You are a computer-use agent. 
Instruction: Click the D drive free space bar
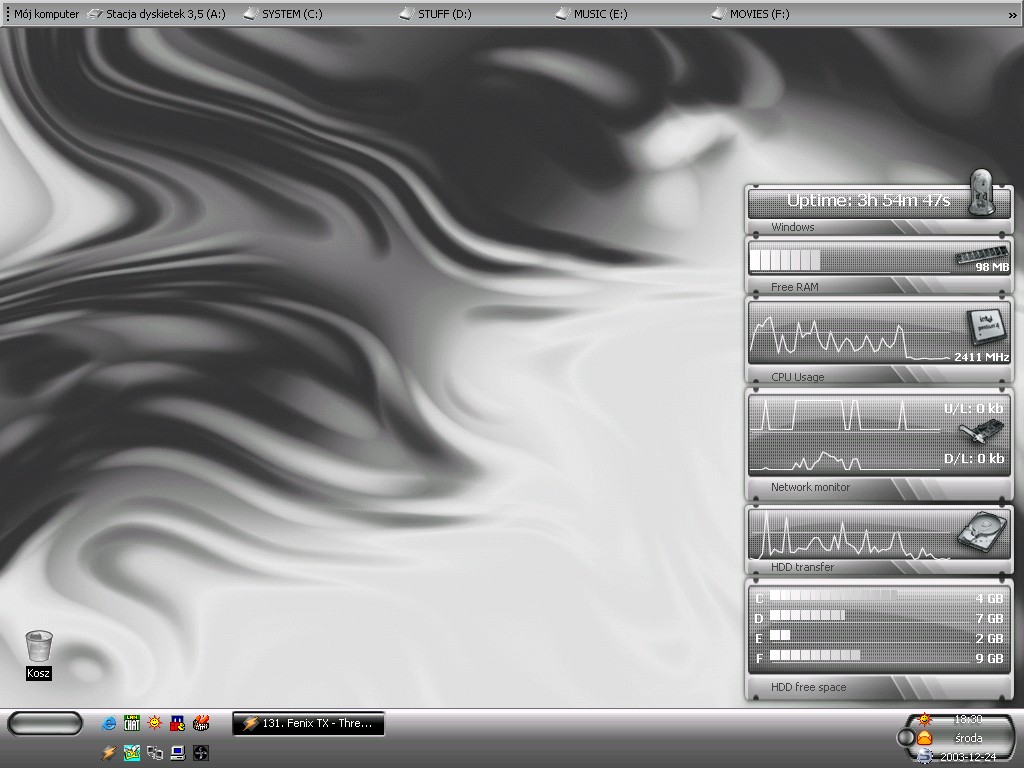[x=807, y=615]
